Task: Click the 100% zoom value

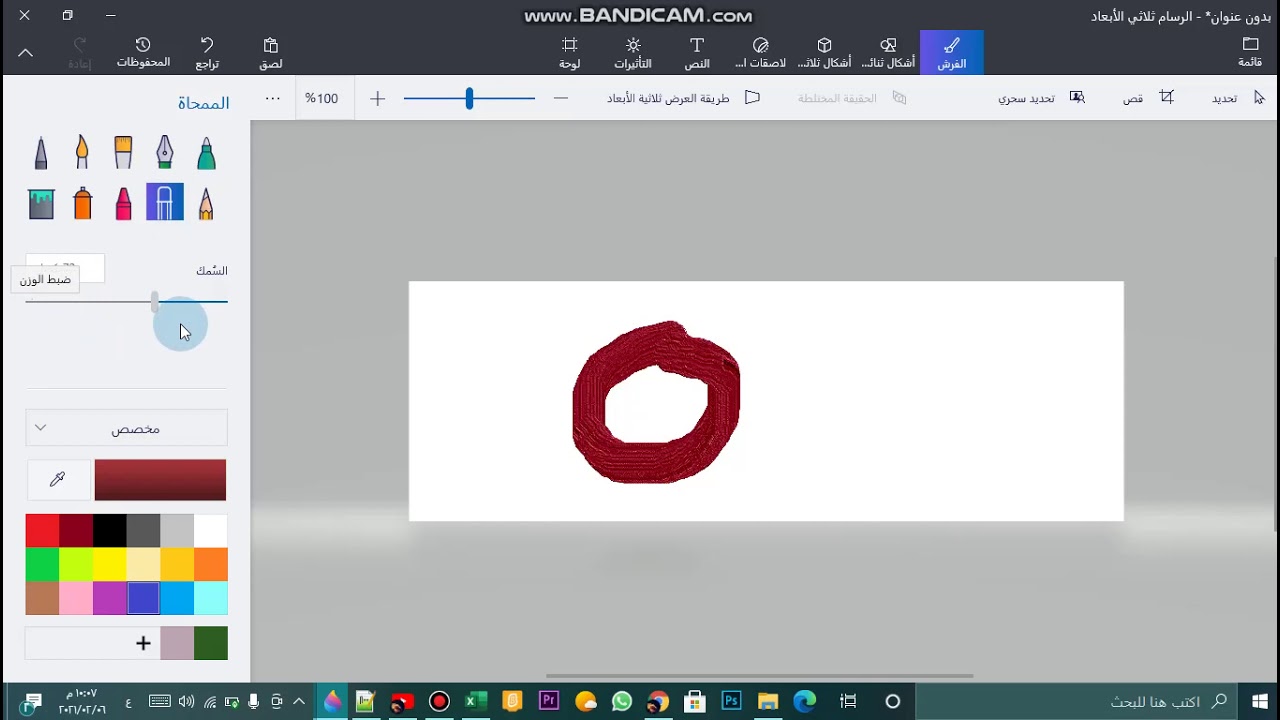Action: click(x=322, y=98)
